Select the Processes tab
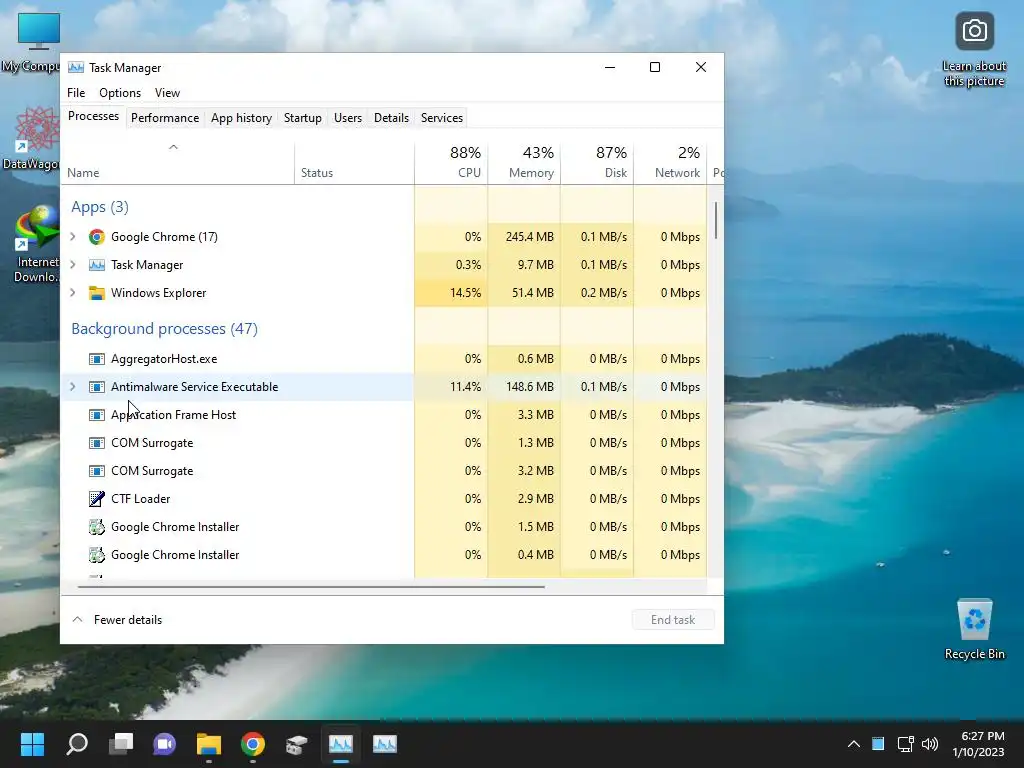 [93, 116]
